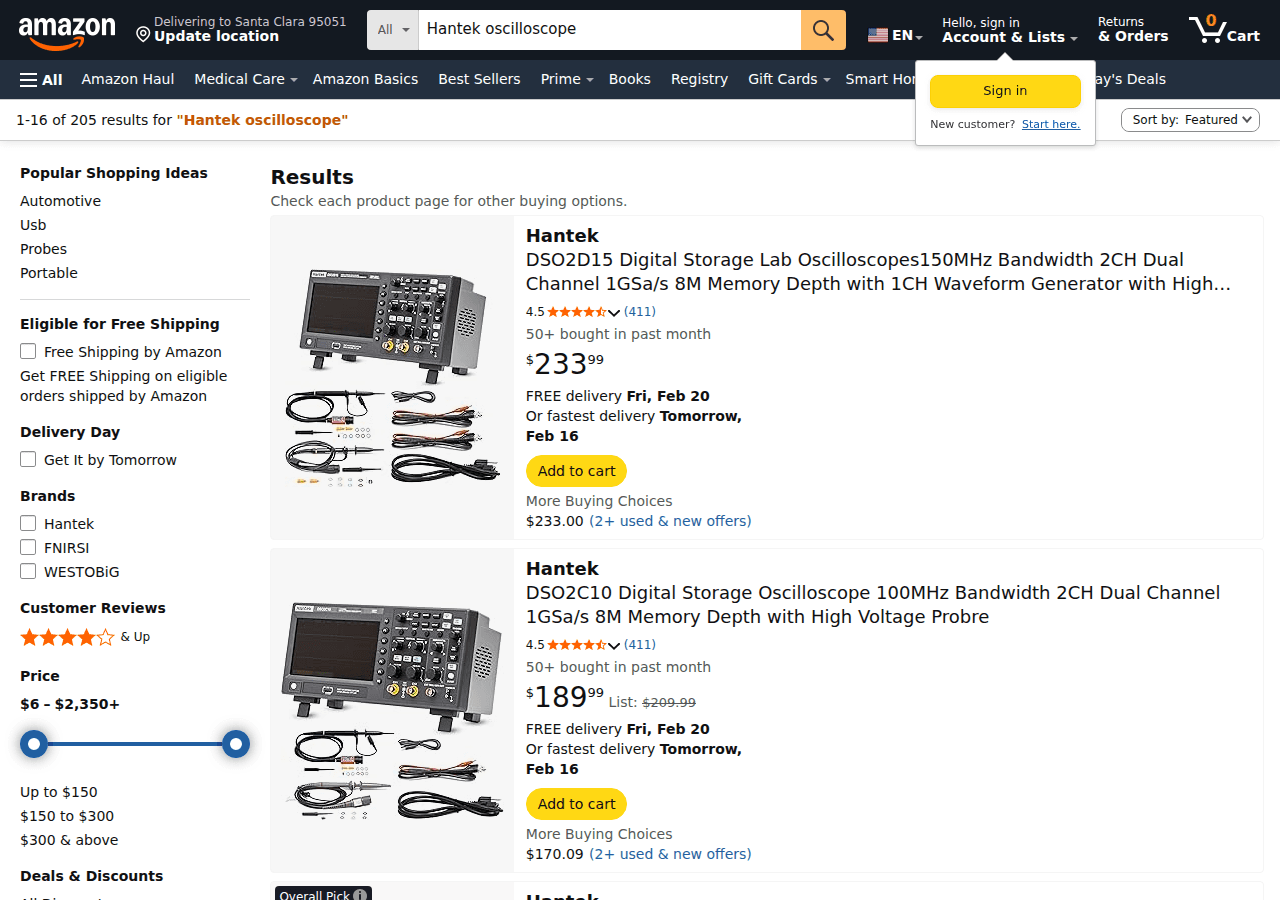1280x900 pixels.
Task: Click the location pin Update location
Action: pyautogui.click(x=143, y=35)
